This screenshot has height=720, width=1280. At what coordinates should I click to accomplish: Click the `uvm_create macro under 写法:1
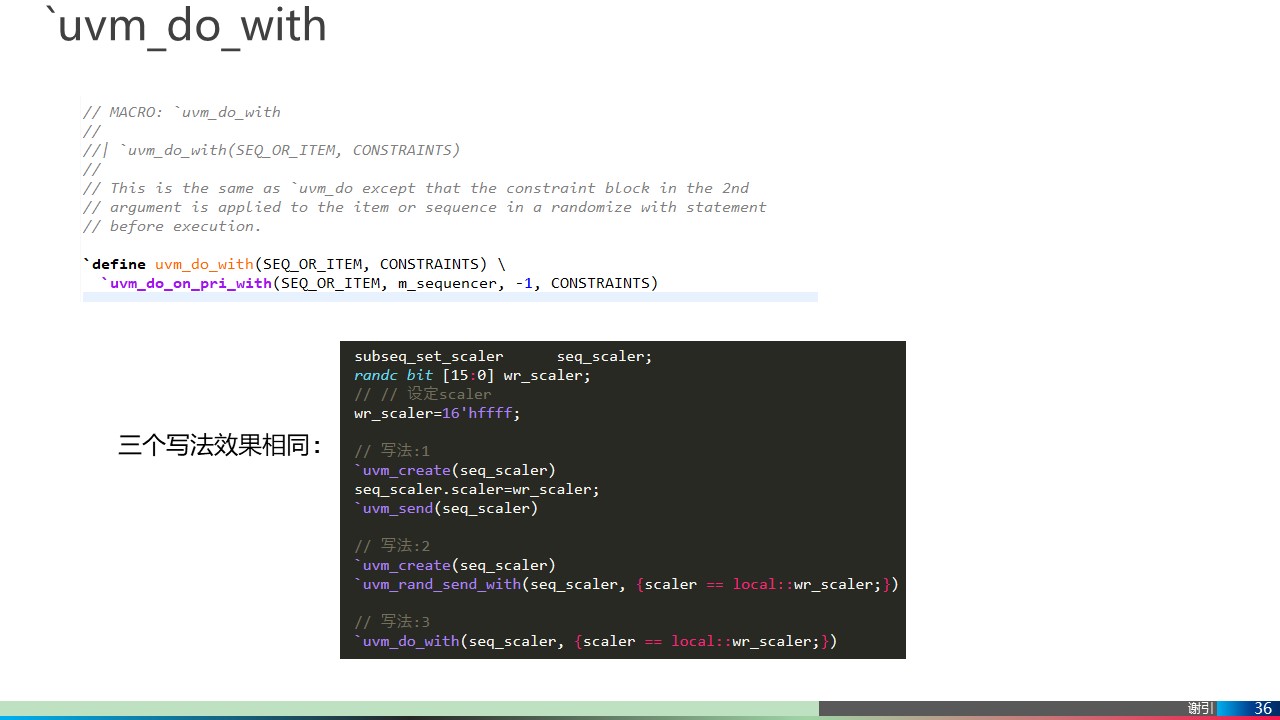pyautogui.click(x=402, y=470)
